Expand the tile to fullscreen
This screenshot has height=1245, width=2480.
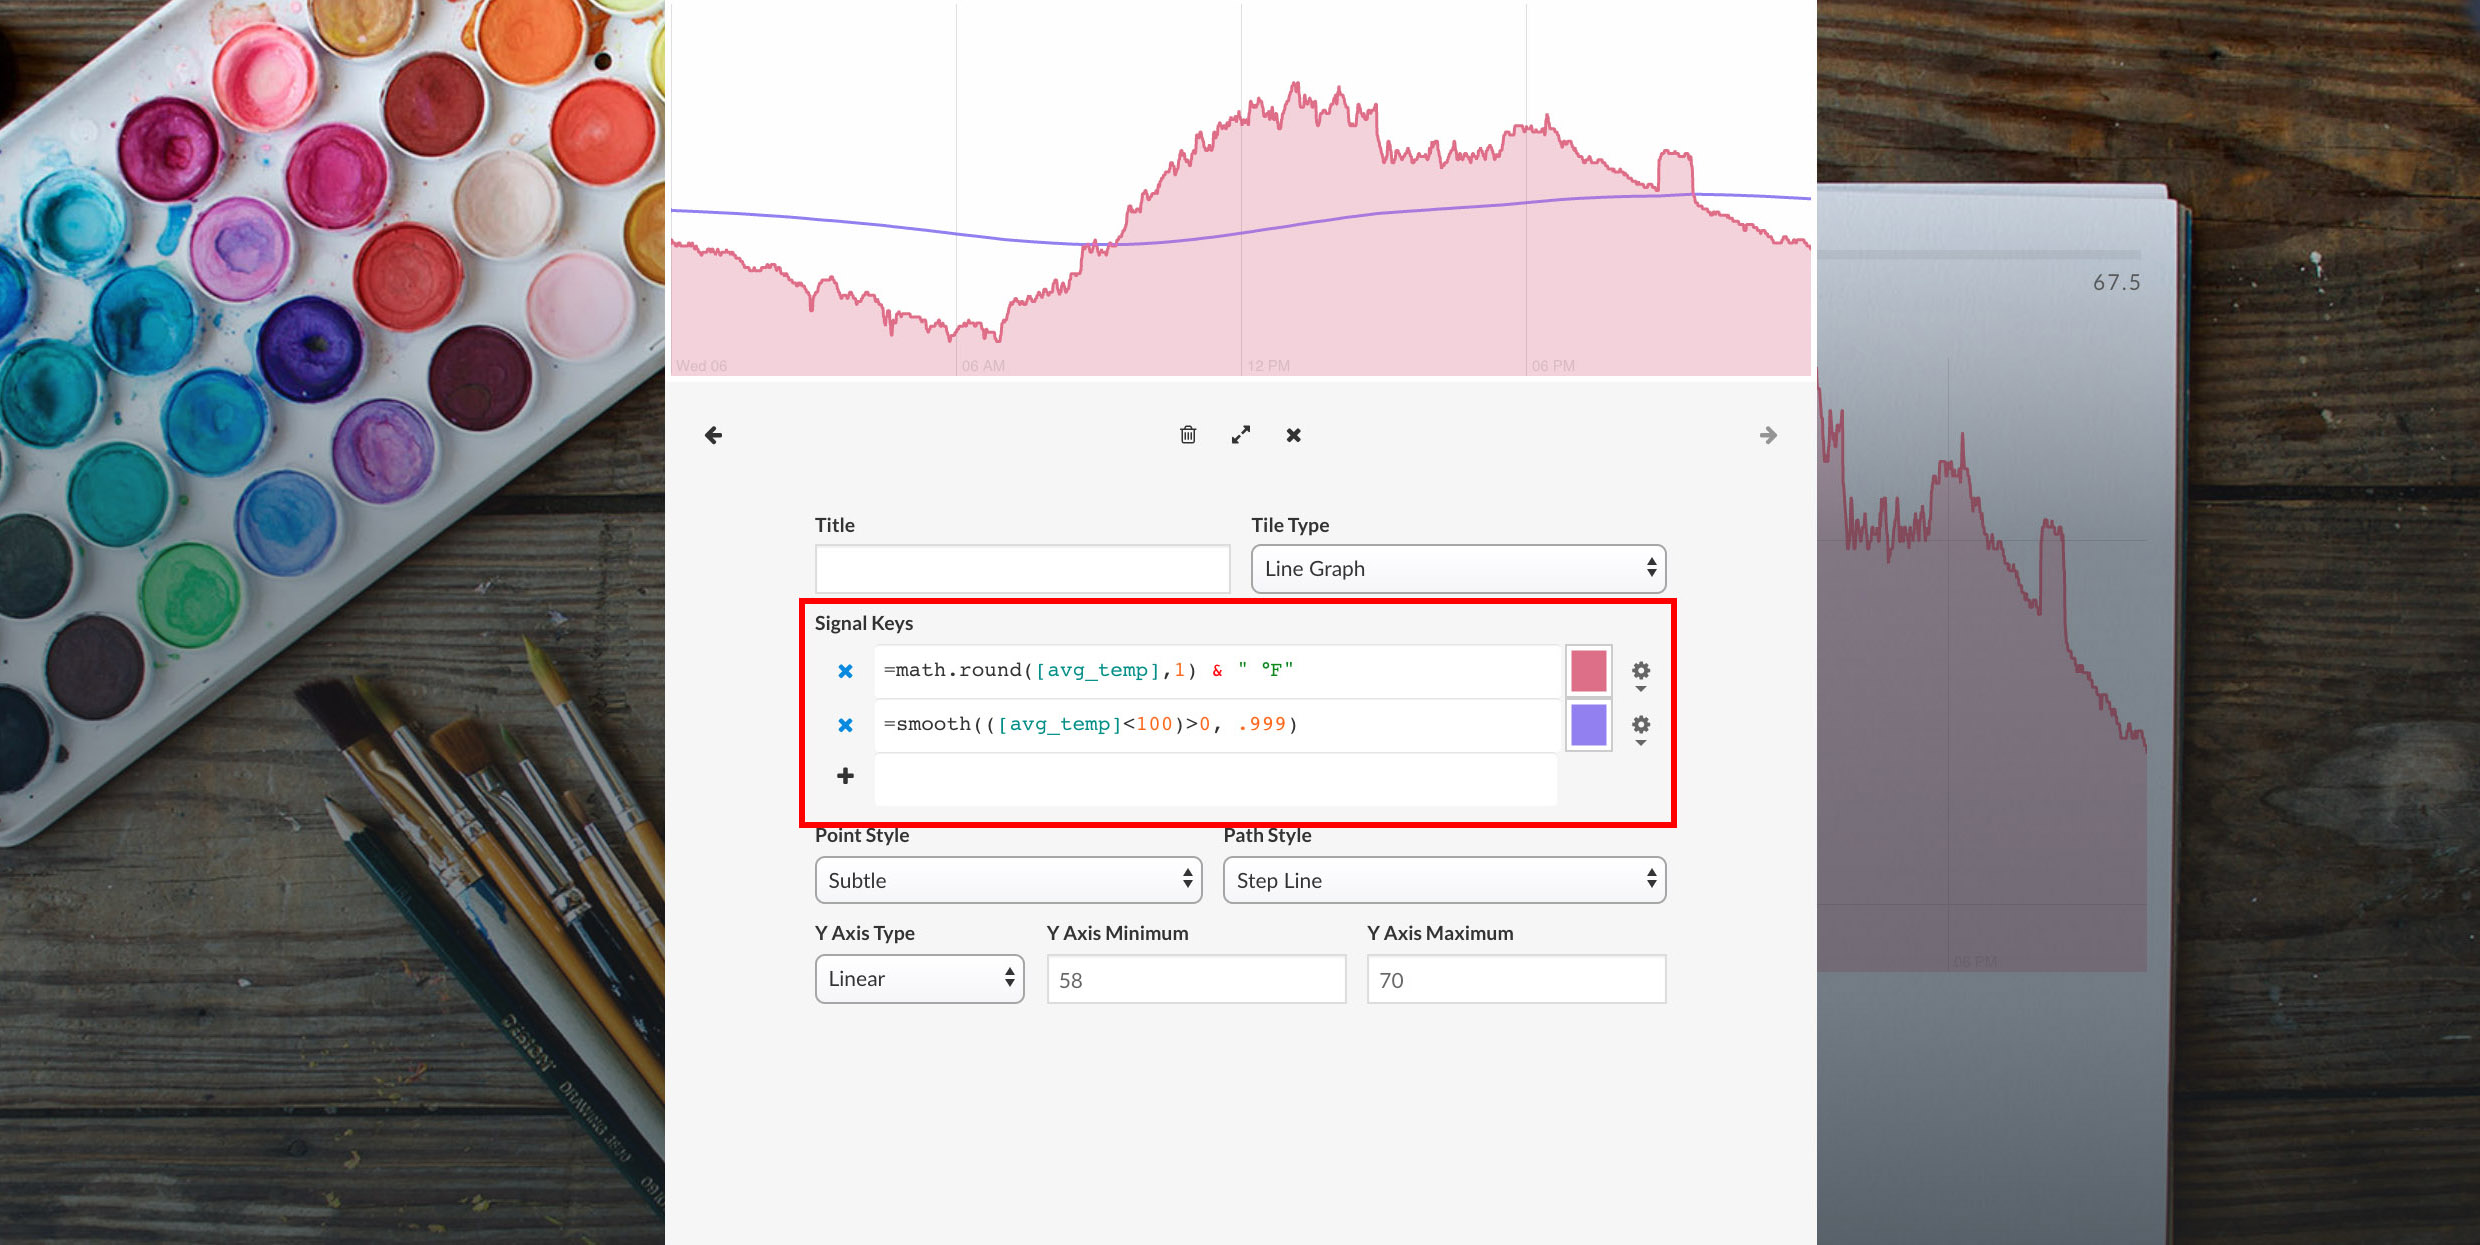click(x=1241, y=434)
